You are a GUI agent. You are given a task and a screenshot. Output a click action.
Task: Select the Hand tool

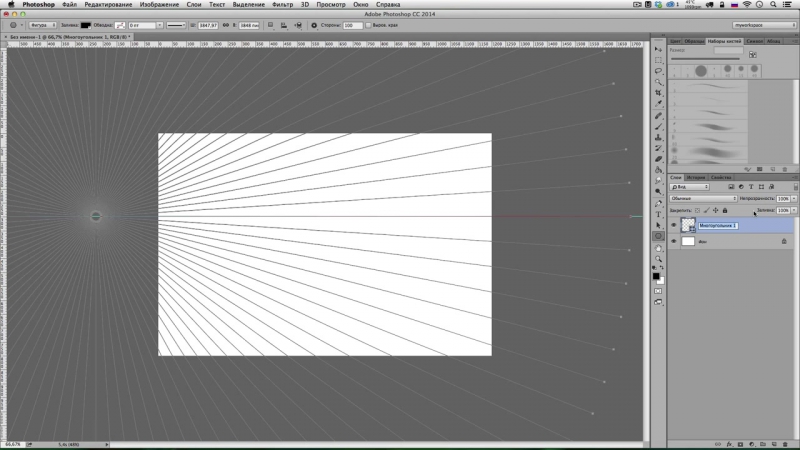(x=658, y=248)
